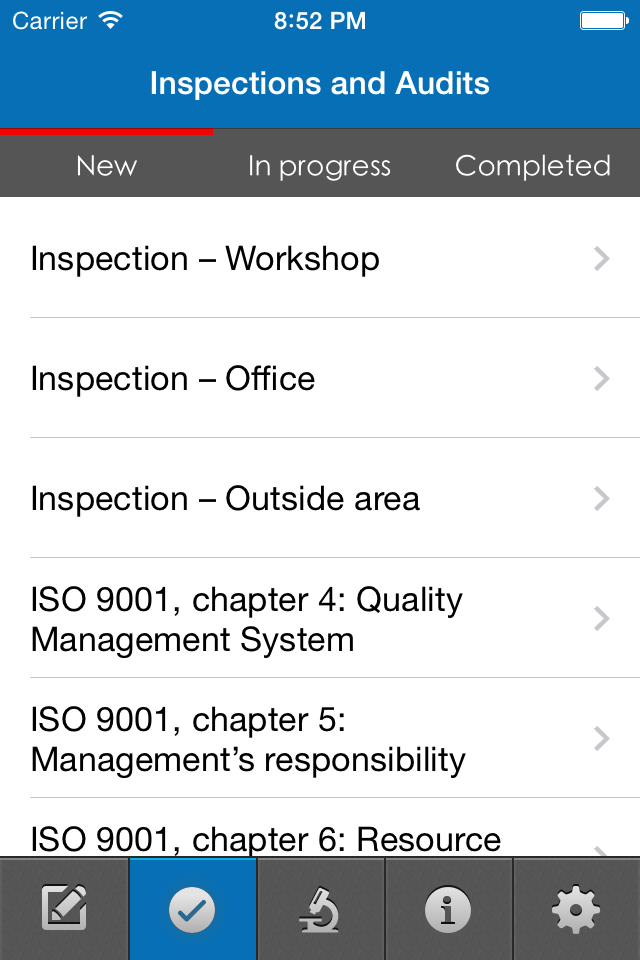
Task: Tap the Wi-Fi status icon
Action: click(x=111, y=20)
